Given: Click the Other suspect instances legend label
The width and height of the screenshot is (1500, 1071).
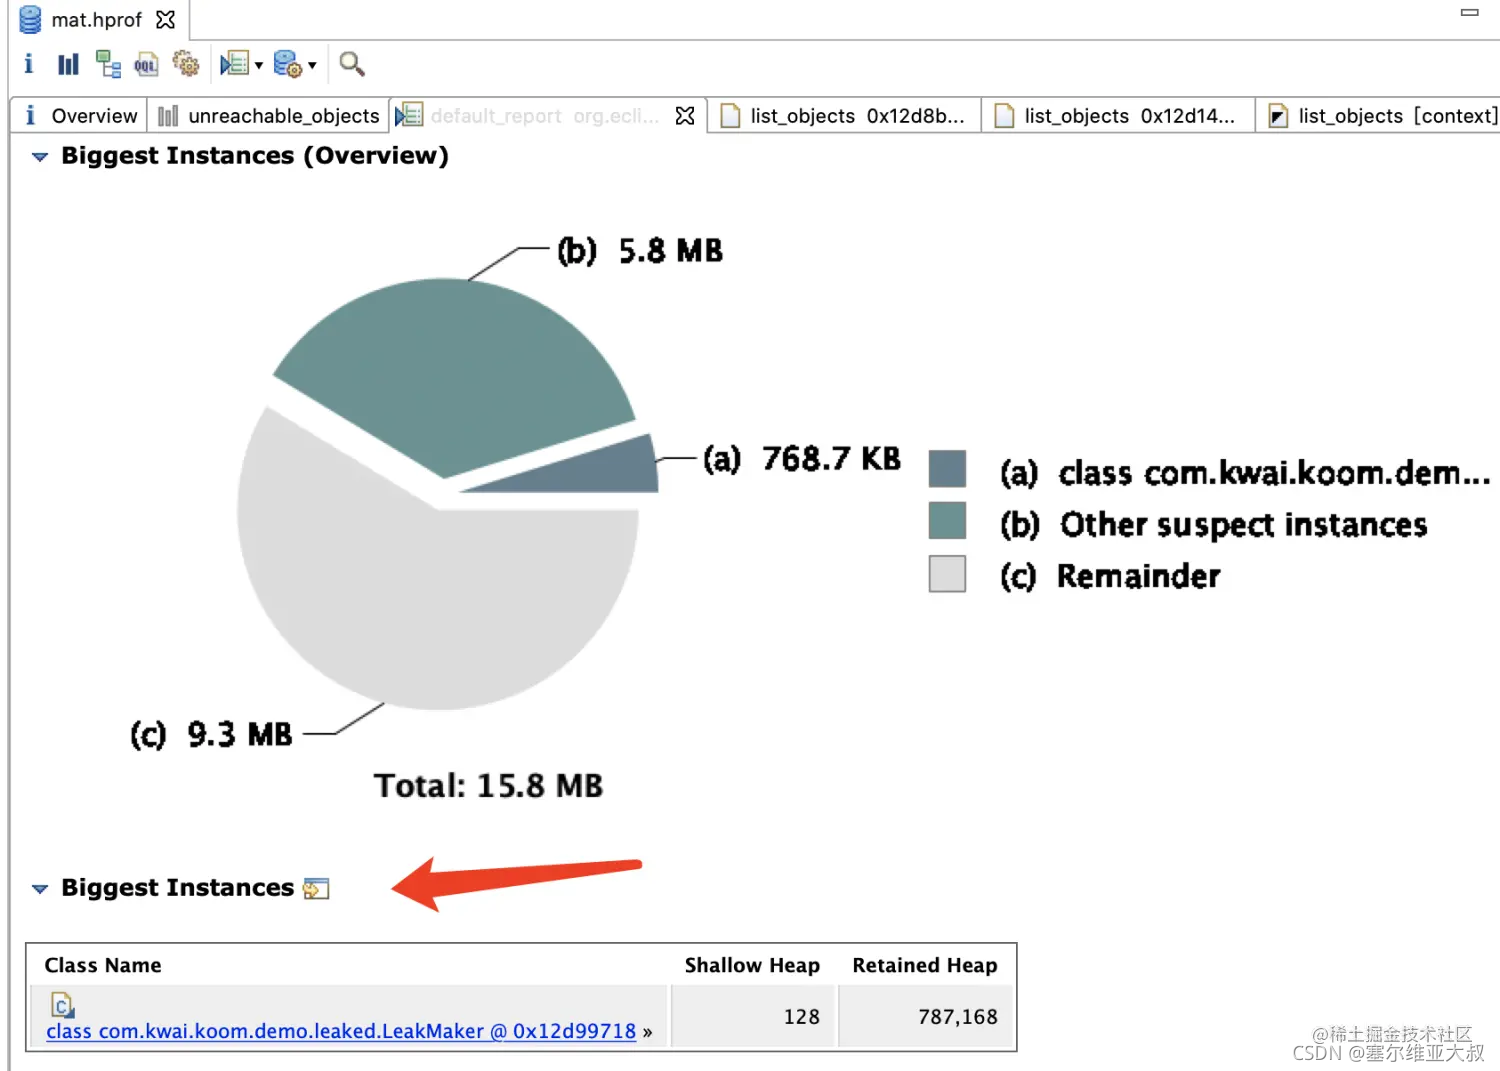Looking at the screenshot, I should click(x=1214, y=524).
